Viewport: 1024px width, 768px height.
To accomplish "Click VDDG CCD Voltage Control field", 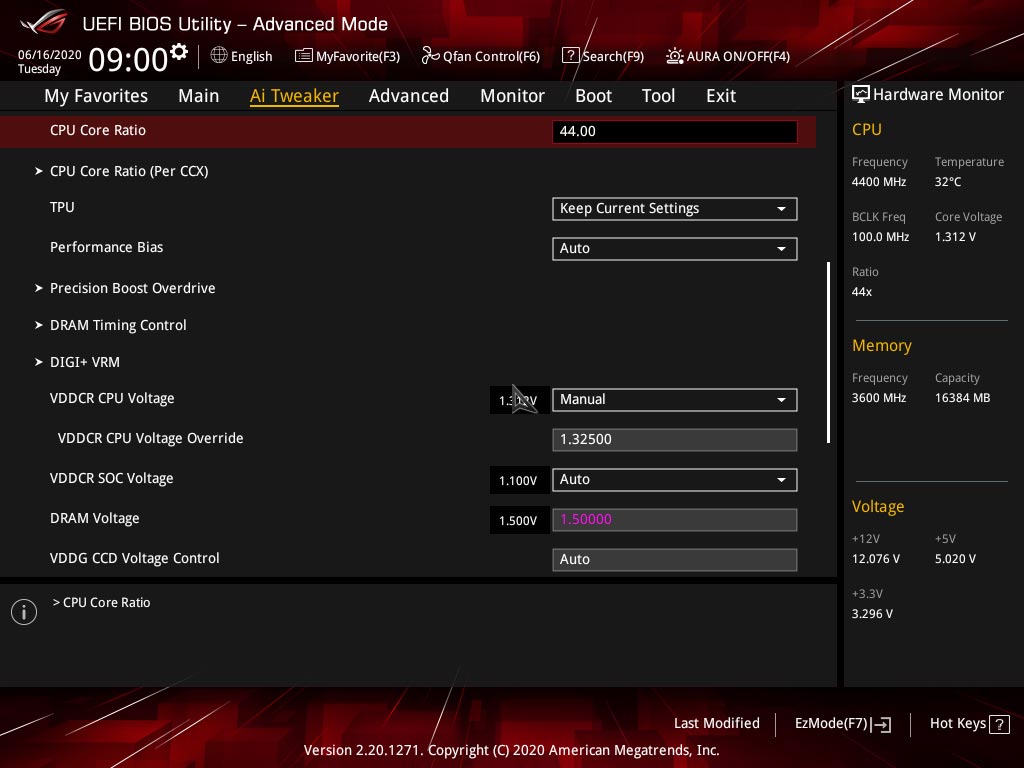I will [675, 560].
